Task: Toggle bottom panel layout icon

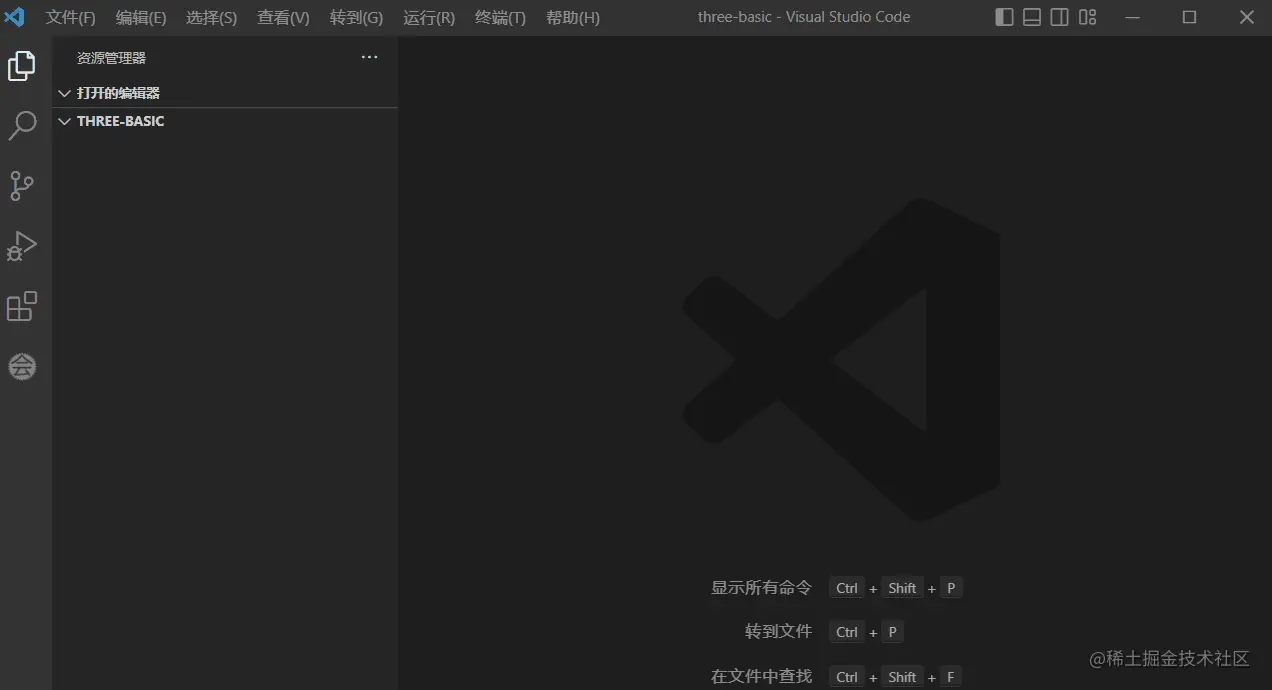Action: click(x=1032, y=17)
